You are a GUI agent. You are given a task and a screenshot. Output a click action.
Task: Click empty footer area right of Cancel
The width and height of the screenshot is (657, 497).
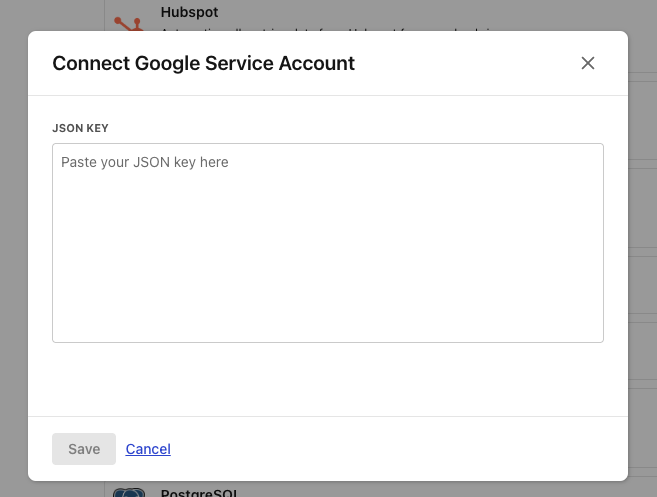tap(400, 449)
